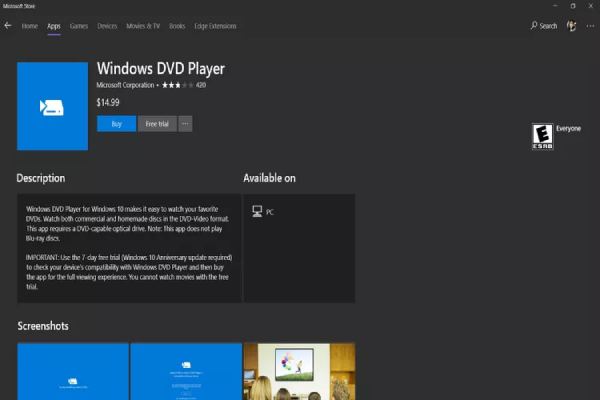Go to Movies & TV tab
The width and height of the screenshot is (600, 400).
[143, 26]
